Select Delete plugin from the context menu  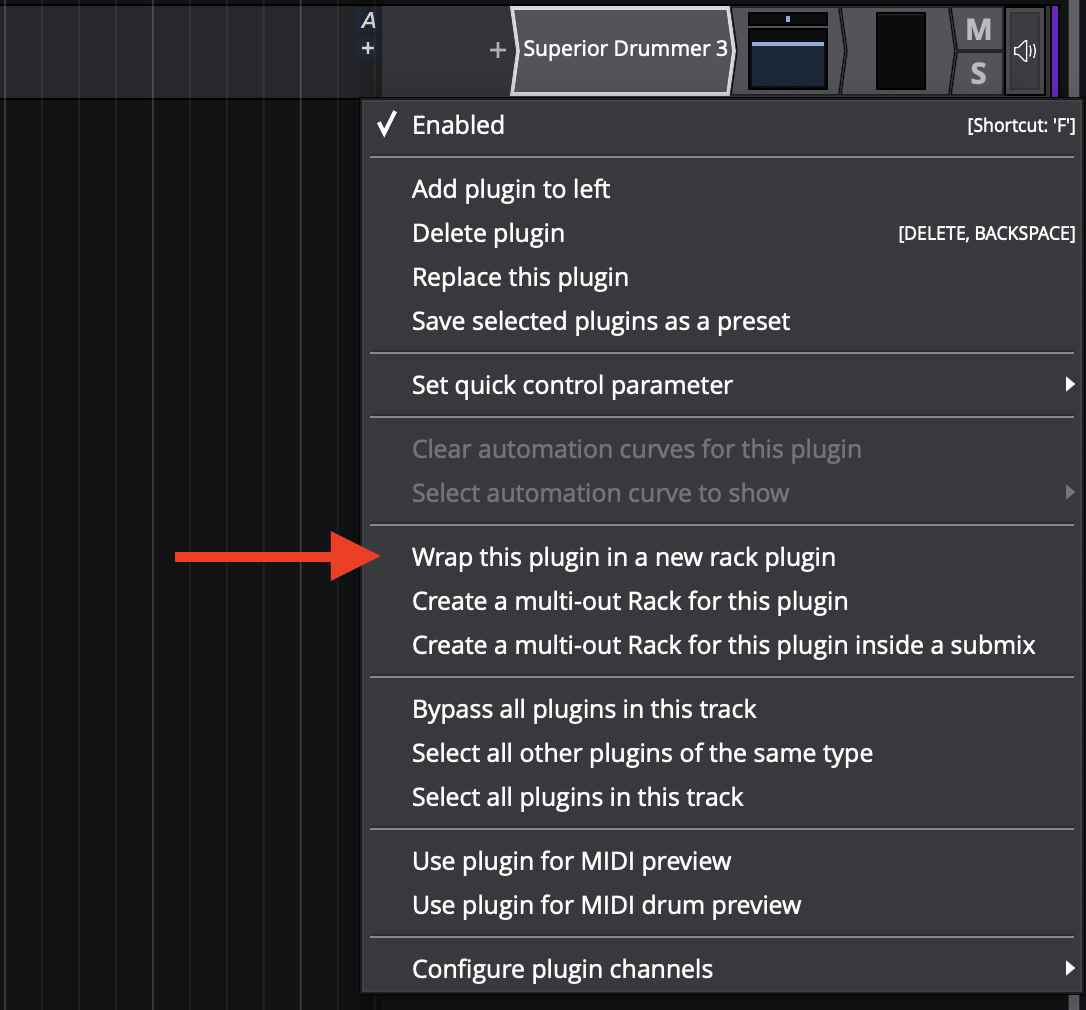coord(488,233)
